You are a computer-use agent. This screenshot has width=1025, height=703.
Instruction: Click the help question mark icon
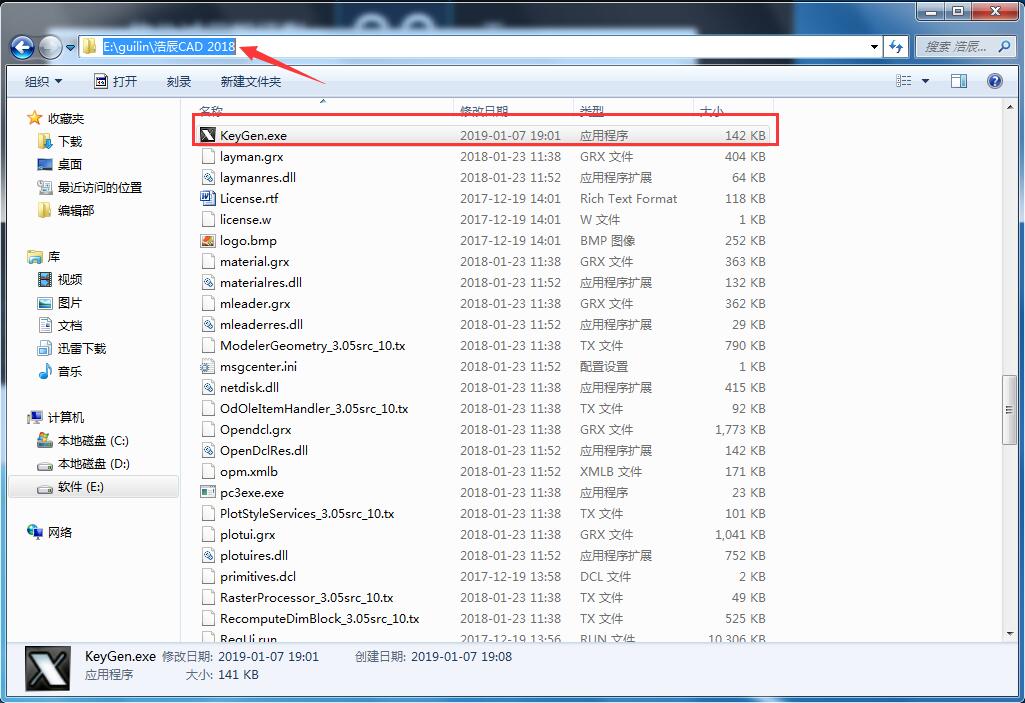point(995,80)
